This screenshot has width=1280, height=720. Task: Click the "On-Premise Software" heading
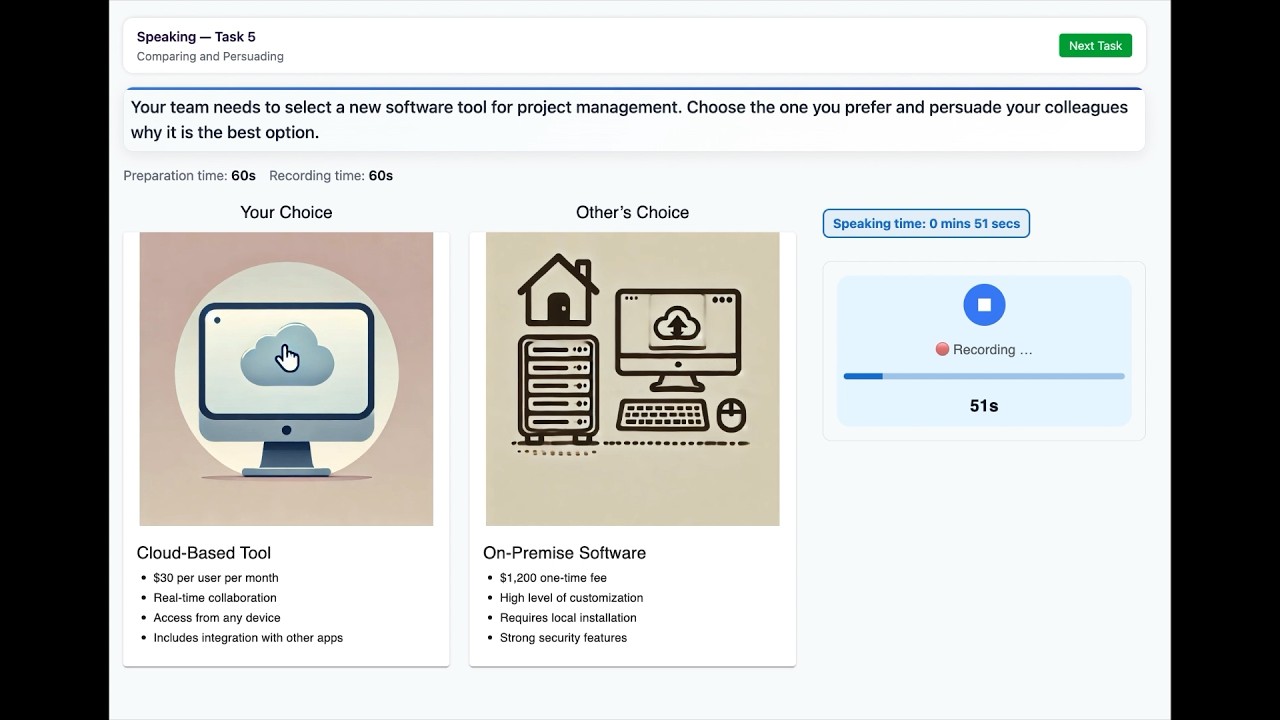point(564,552)
